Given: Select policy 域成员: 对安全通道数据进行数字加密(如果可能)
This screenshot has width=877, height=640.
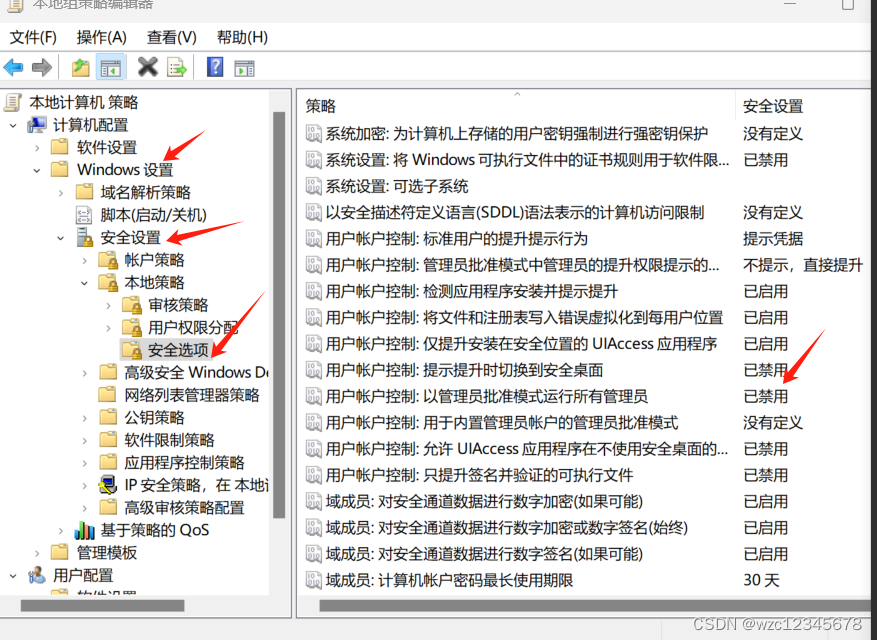Looking at the screenshot, I should pyautogui.click(x=484, y=501).
